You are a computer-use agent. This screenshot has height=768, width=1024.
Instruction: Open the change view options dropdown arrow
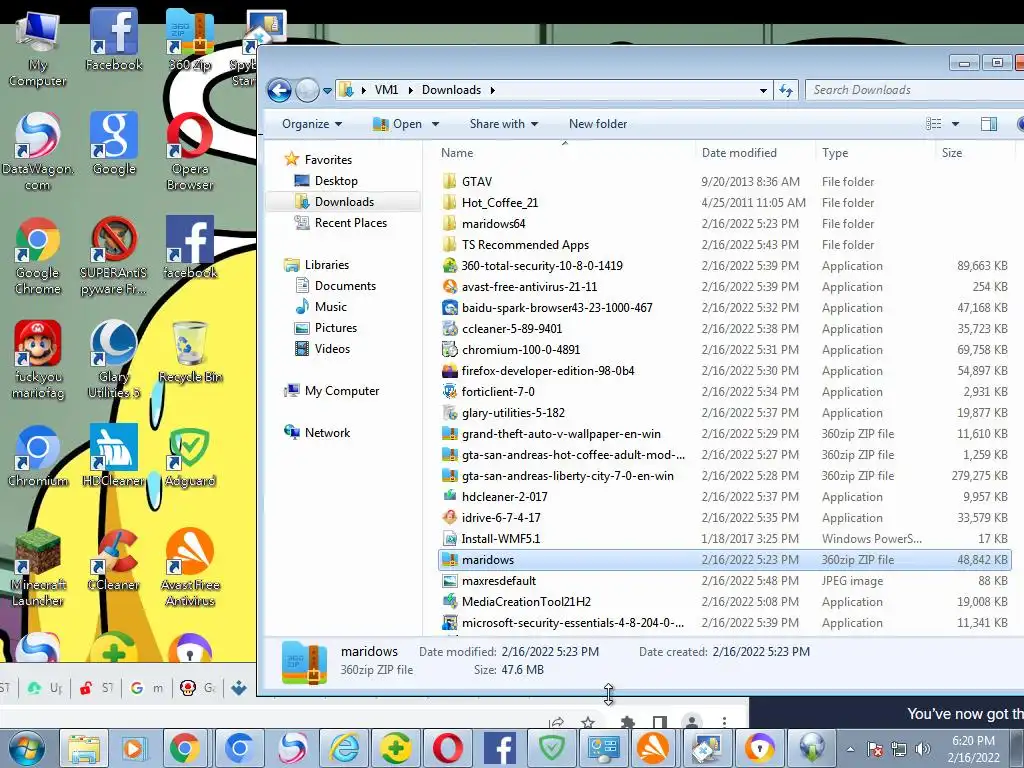click(955, 124)
